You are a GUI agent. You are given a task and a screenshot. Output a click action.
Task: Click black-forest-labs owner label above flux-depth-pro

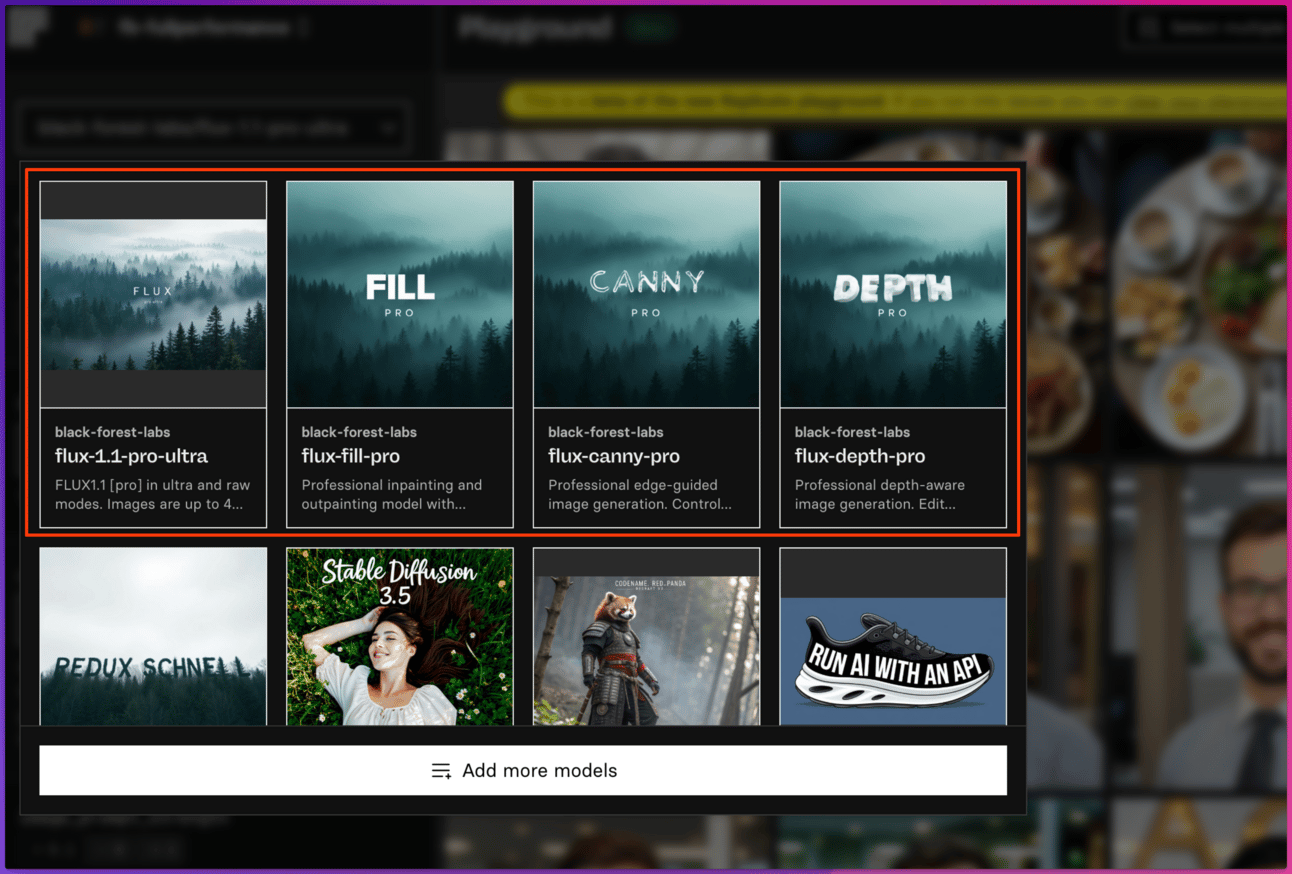click(852, 432)
